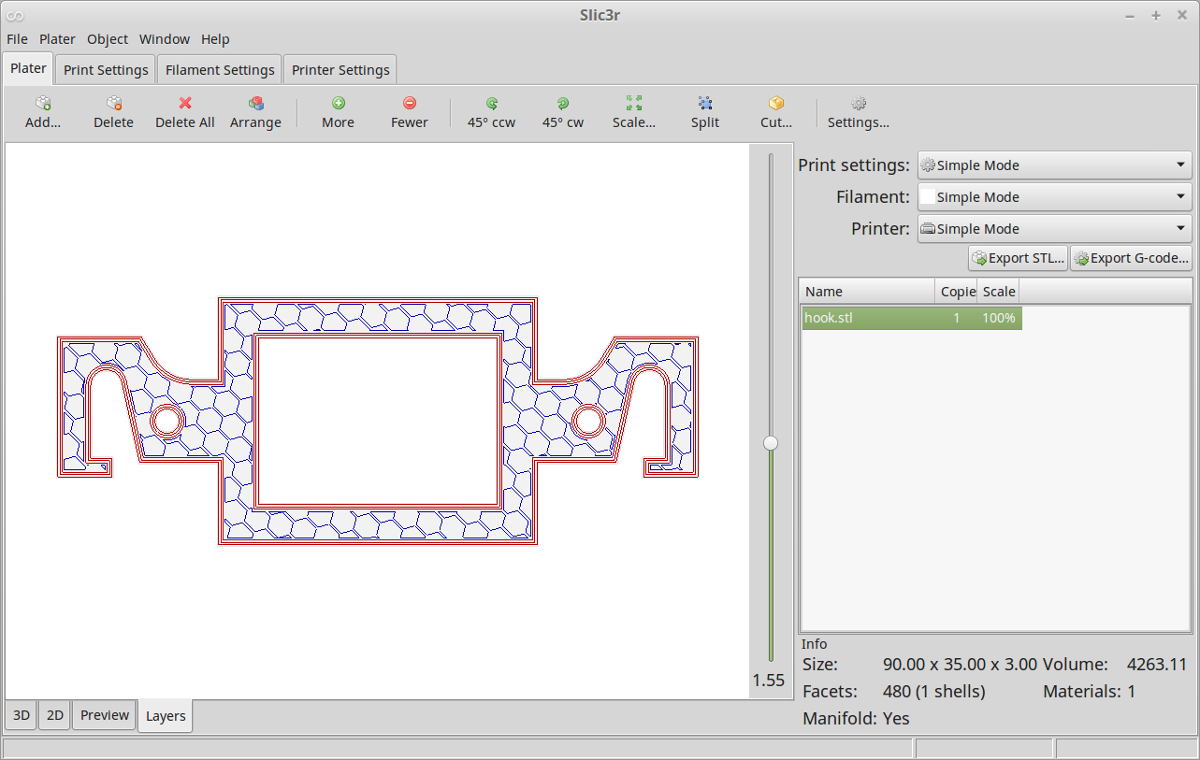Click the filament color swatch
Viewport: 1200px width, 760px height.
click(x=927, y=197)
